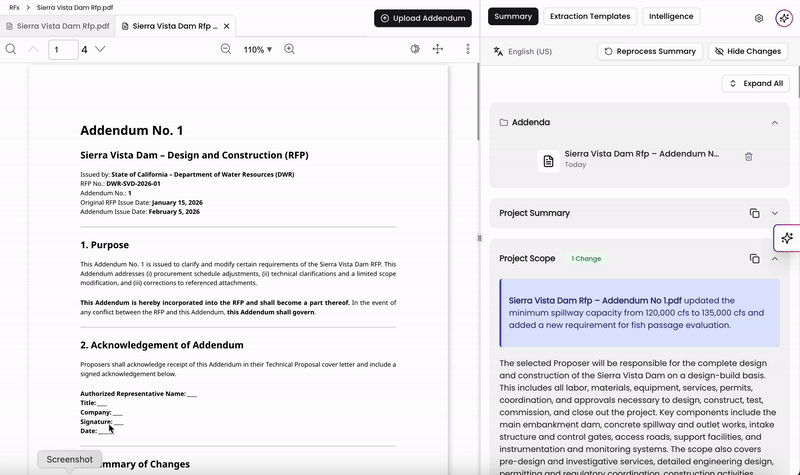Image resolution: width=800 pixels, height=475 pixels.
Task: Open the PDF toolbar more options menu
Action: tap(468, 49)
